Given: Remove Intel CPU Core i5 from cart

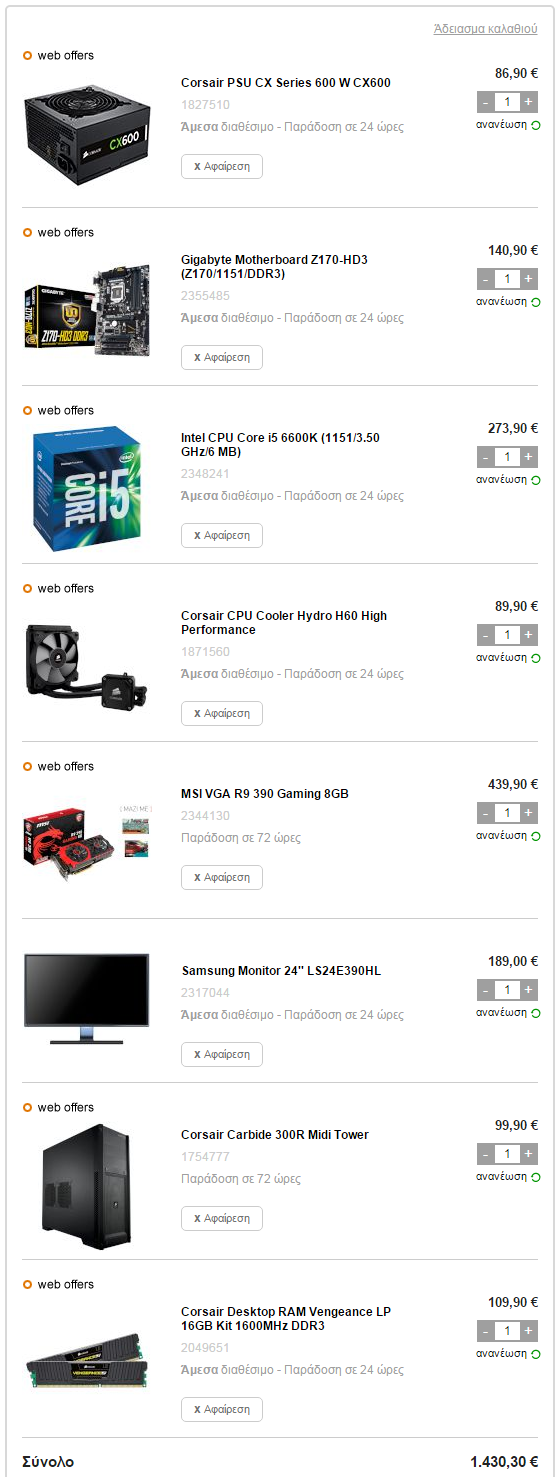Looking at the screenshot, I should (x=222, y=535).
